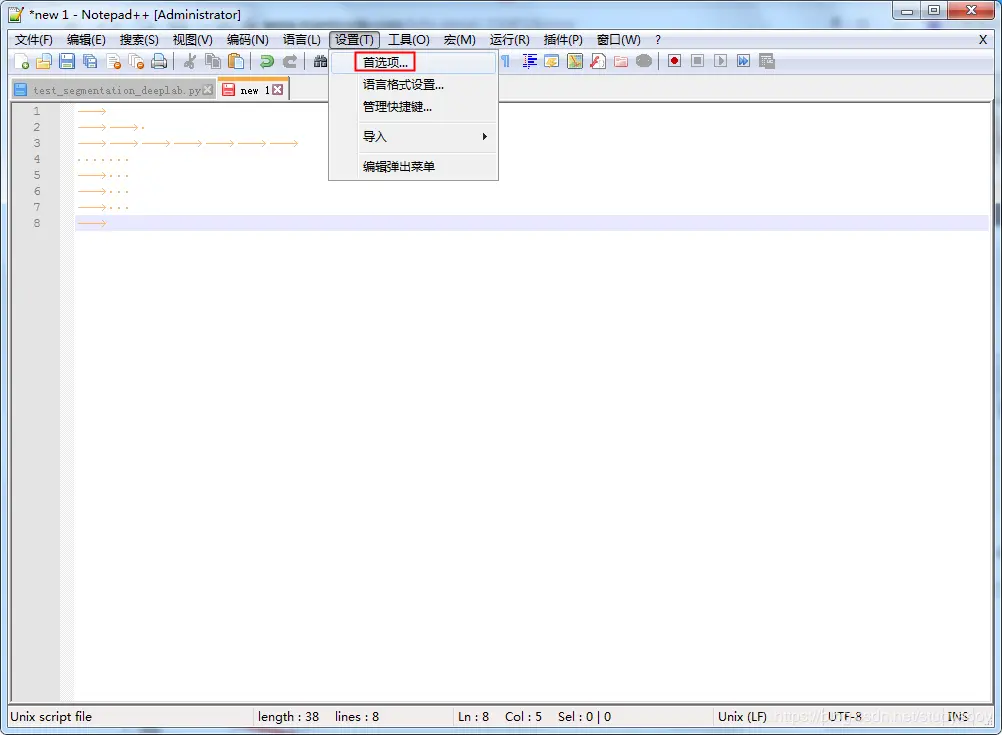Viewport: 1002px width, 735px height.
Task: Click Ln : 8 status entry
Action: click(x=474, y=716)
